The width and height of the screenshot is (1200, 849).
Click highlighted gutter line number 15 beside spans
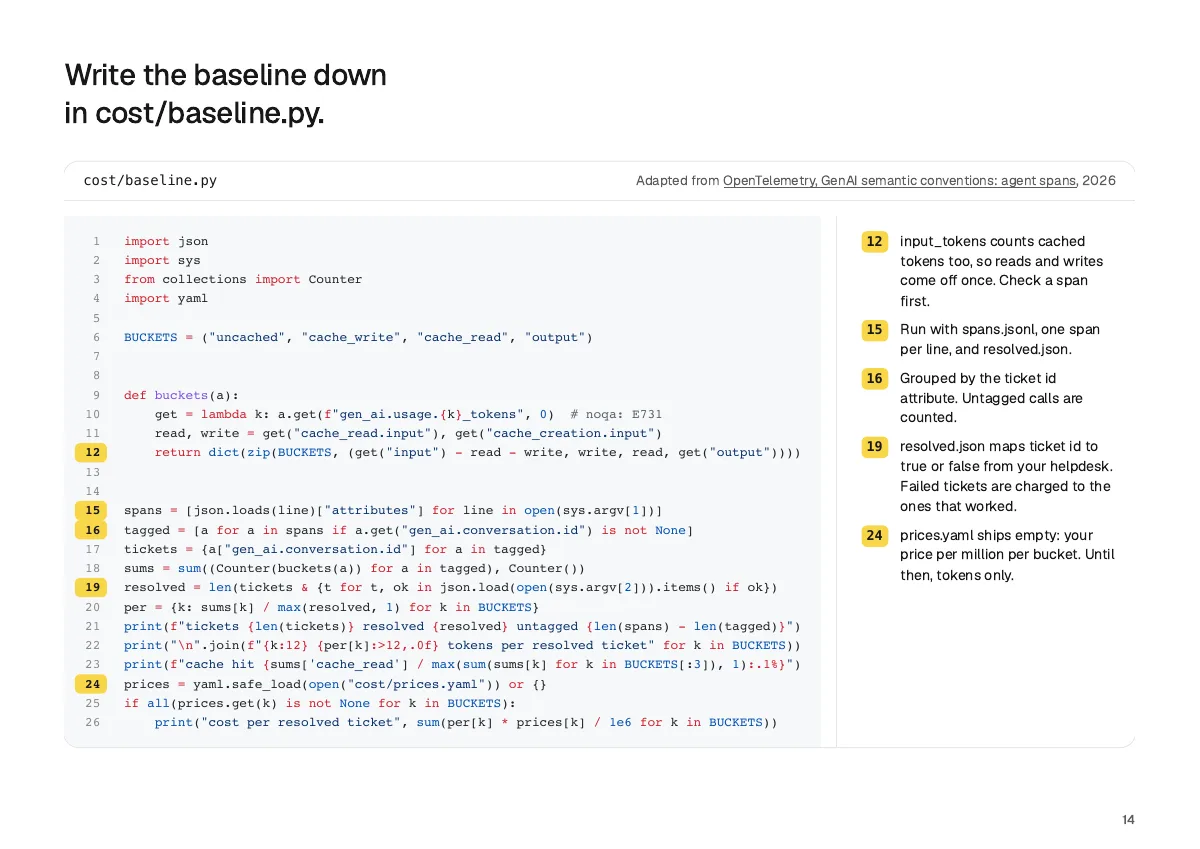tap(92, 510)
